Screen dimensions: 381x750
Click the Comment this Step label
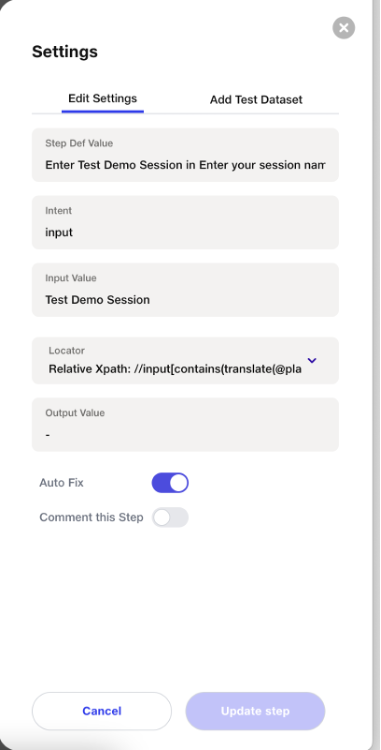[x=91, y=518]
